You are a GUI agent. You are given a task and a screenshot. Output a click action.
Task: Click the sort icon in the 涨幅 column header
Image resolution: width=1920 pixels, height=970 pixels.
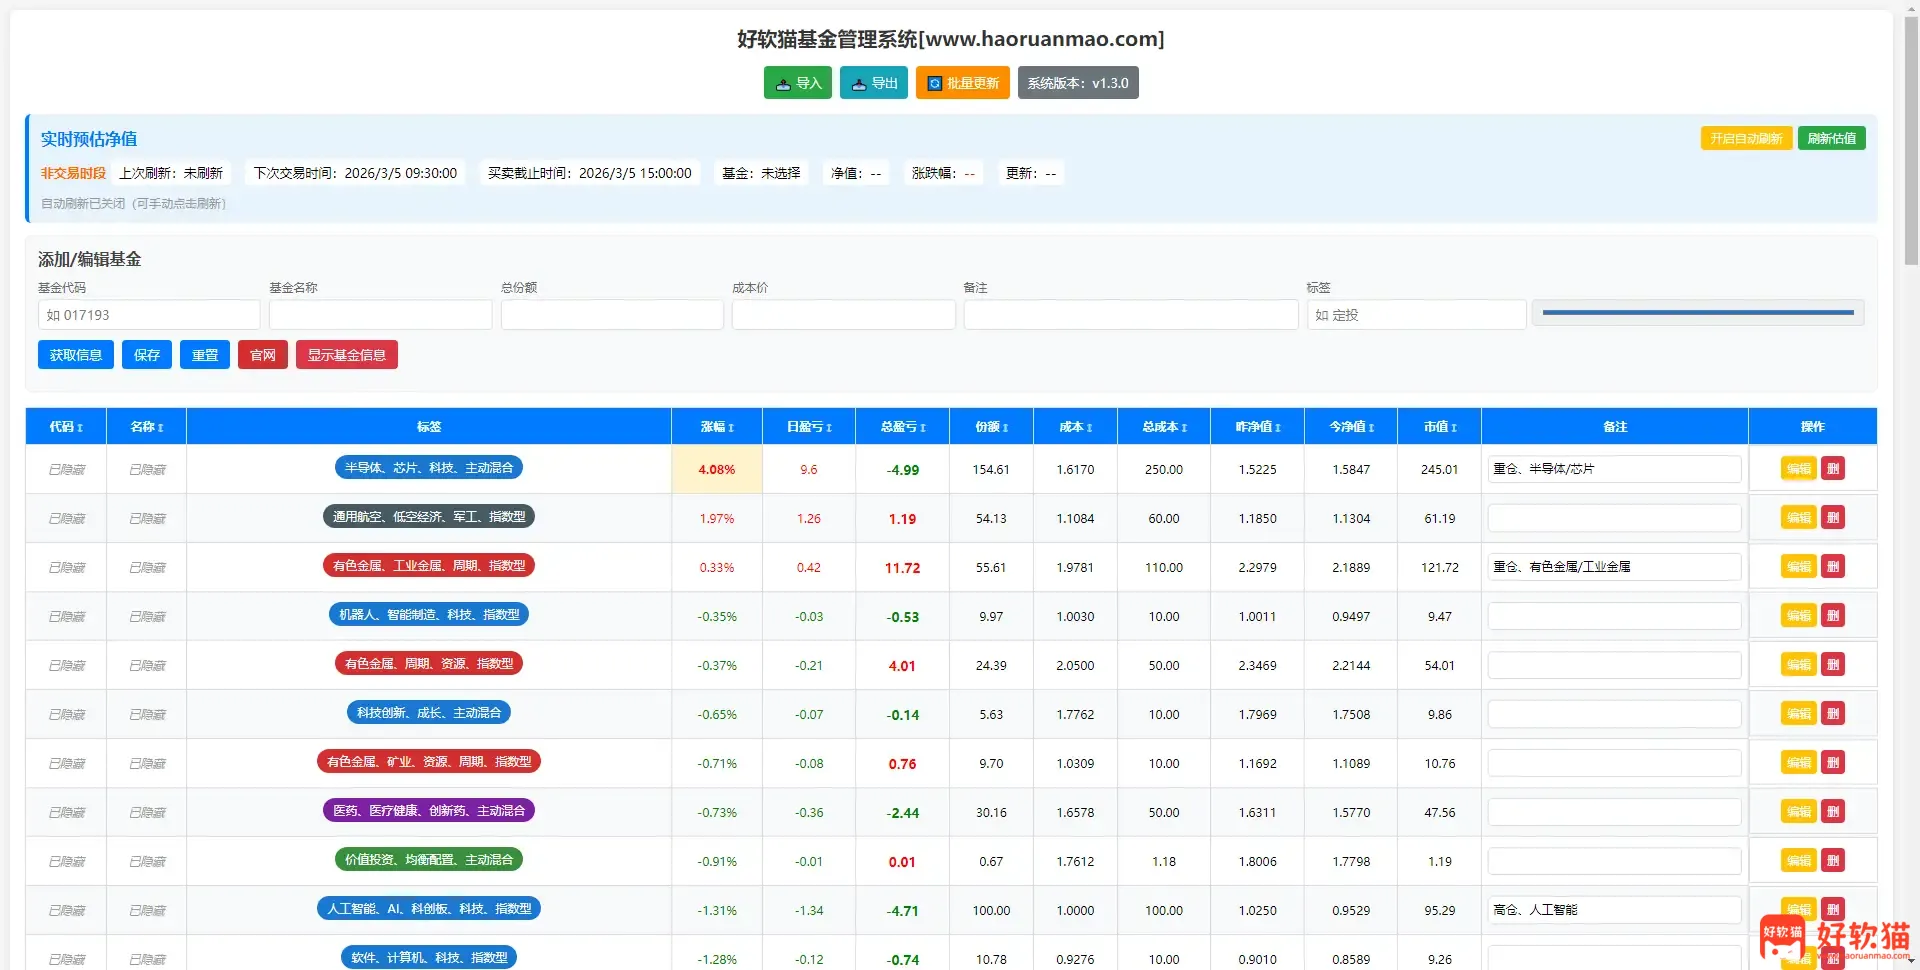click(x=731, y=426)
